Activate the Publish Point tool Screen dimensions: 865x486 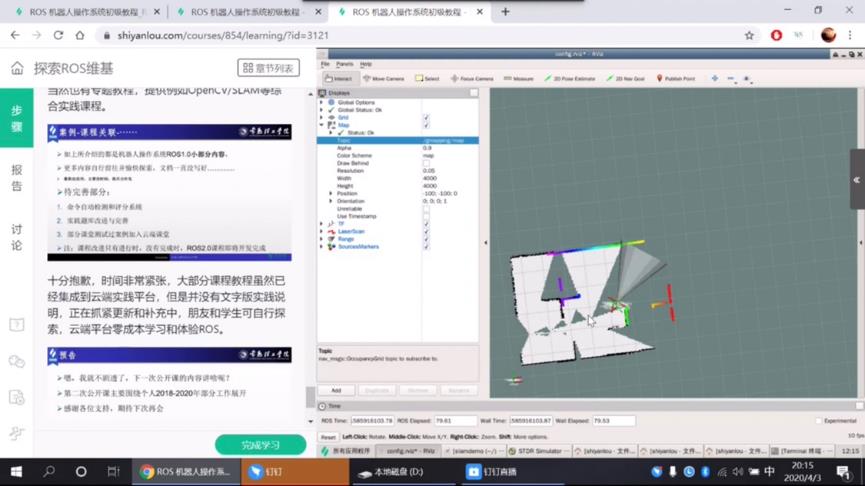(676, 78)
